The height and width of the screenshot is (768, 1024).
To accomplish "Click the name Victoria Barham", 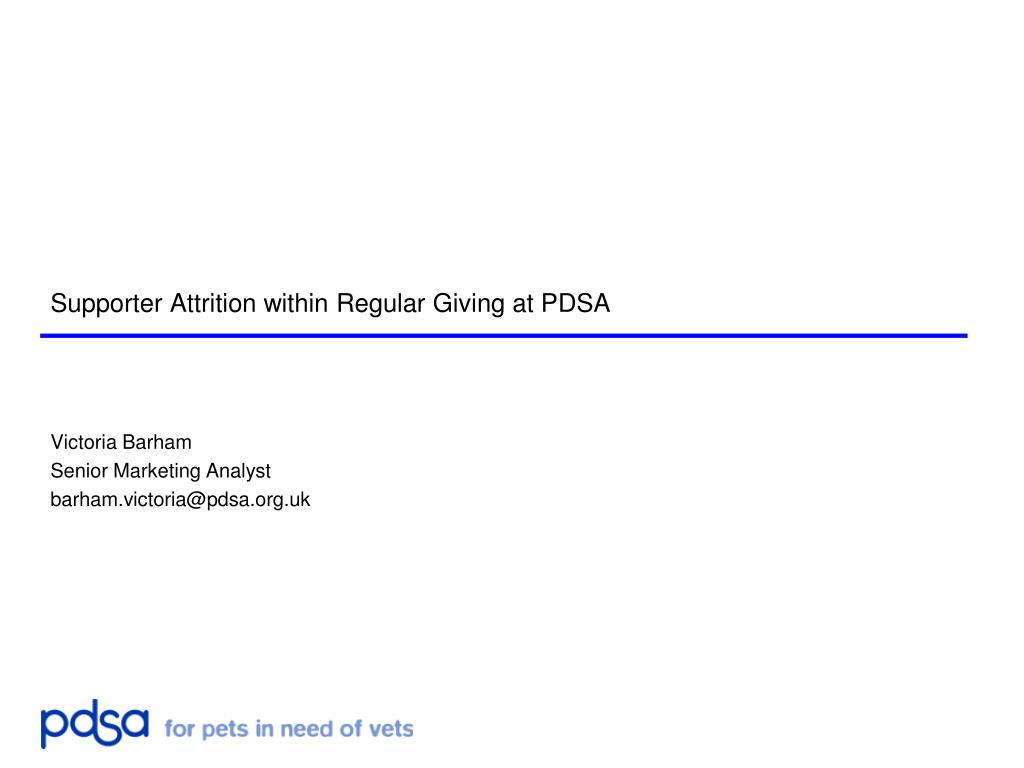I will 121,442.
